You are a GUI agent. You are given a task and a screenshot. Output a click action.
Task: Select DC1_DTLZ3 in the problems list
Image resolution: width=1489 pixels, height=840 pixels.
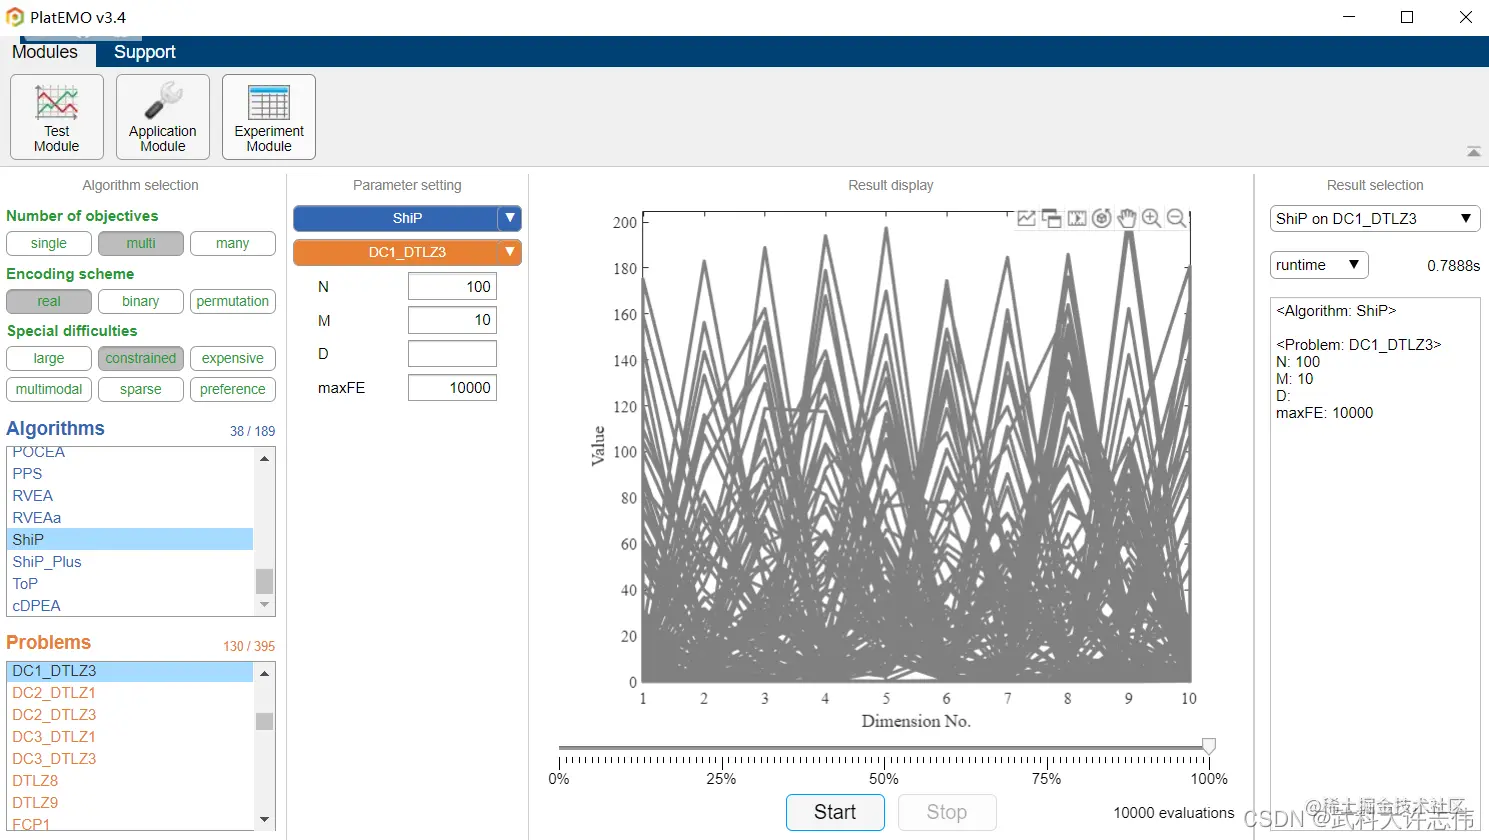(x=130, y=671)
